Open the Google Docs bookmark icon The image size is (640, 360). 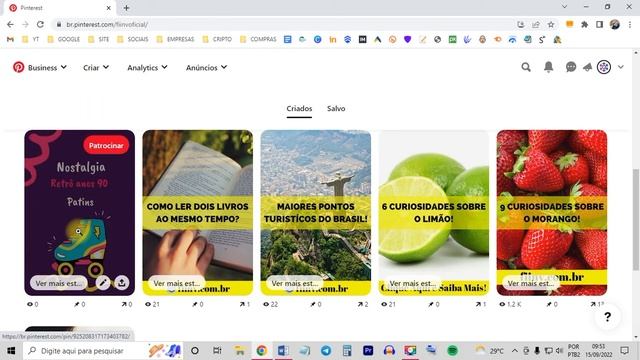[x=287, y=39]
